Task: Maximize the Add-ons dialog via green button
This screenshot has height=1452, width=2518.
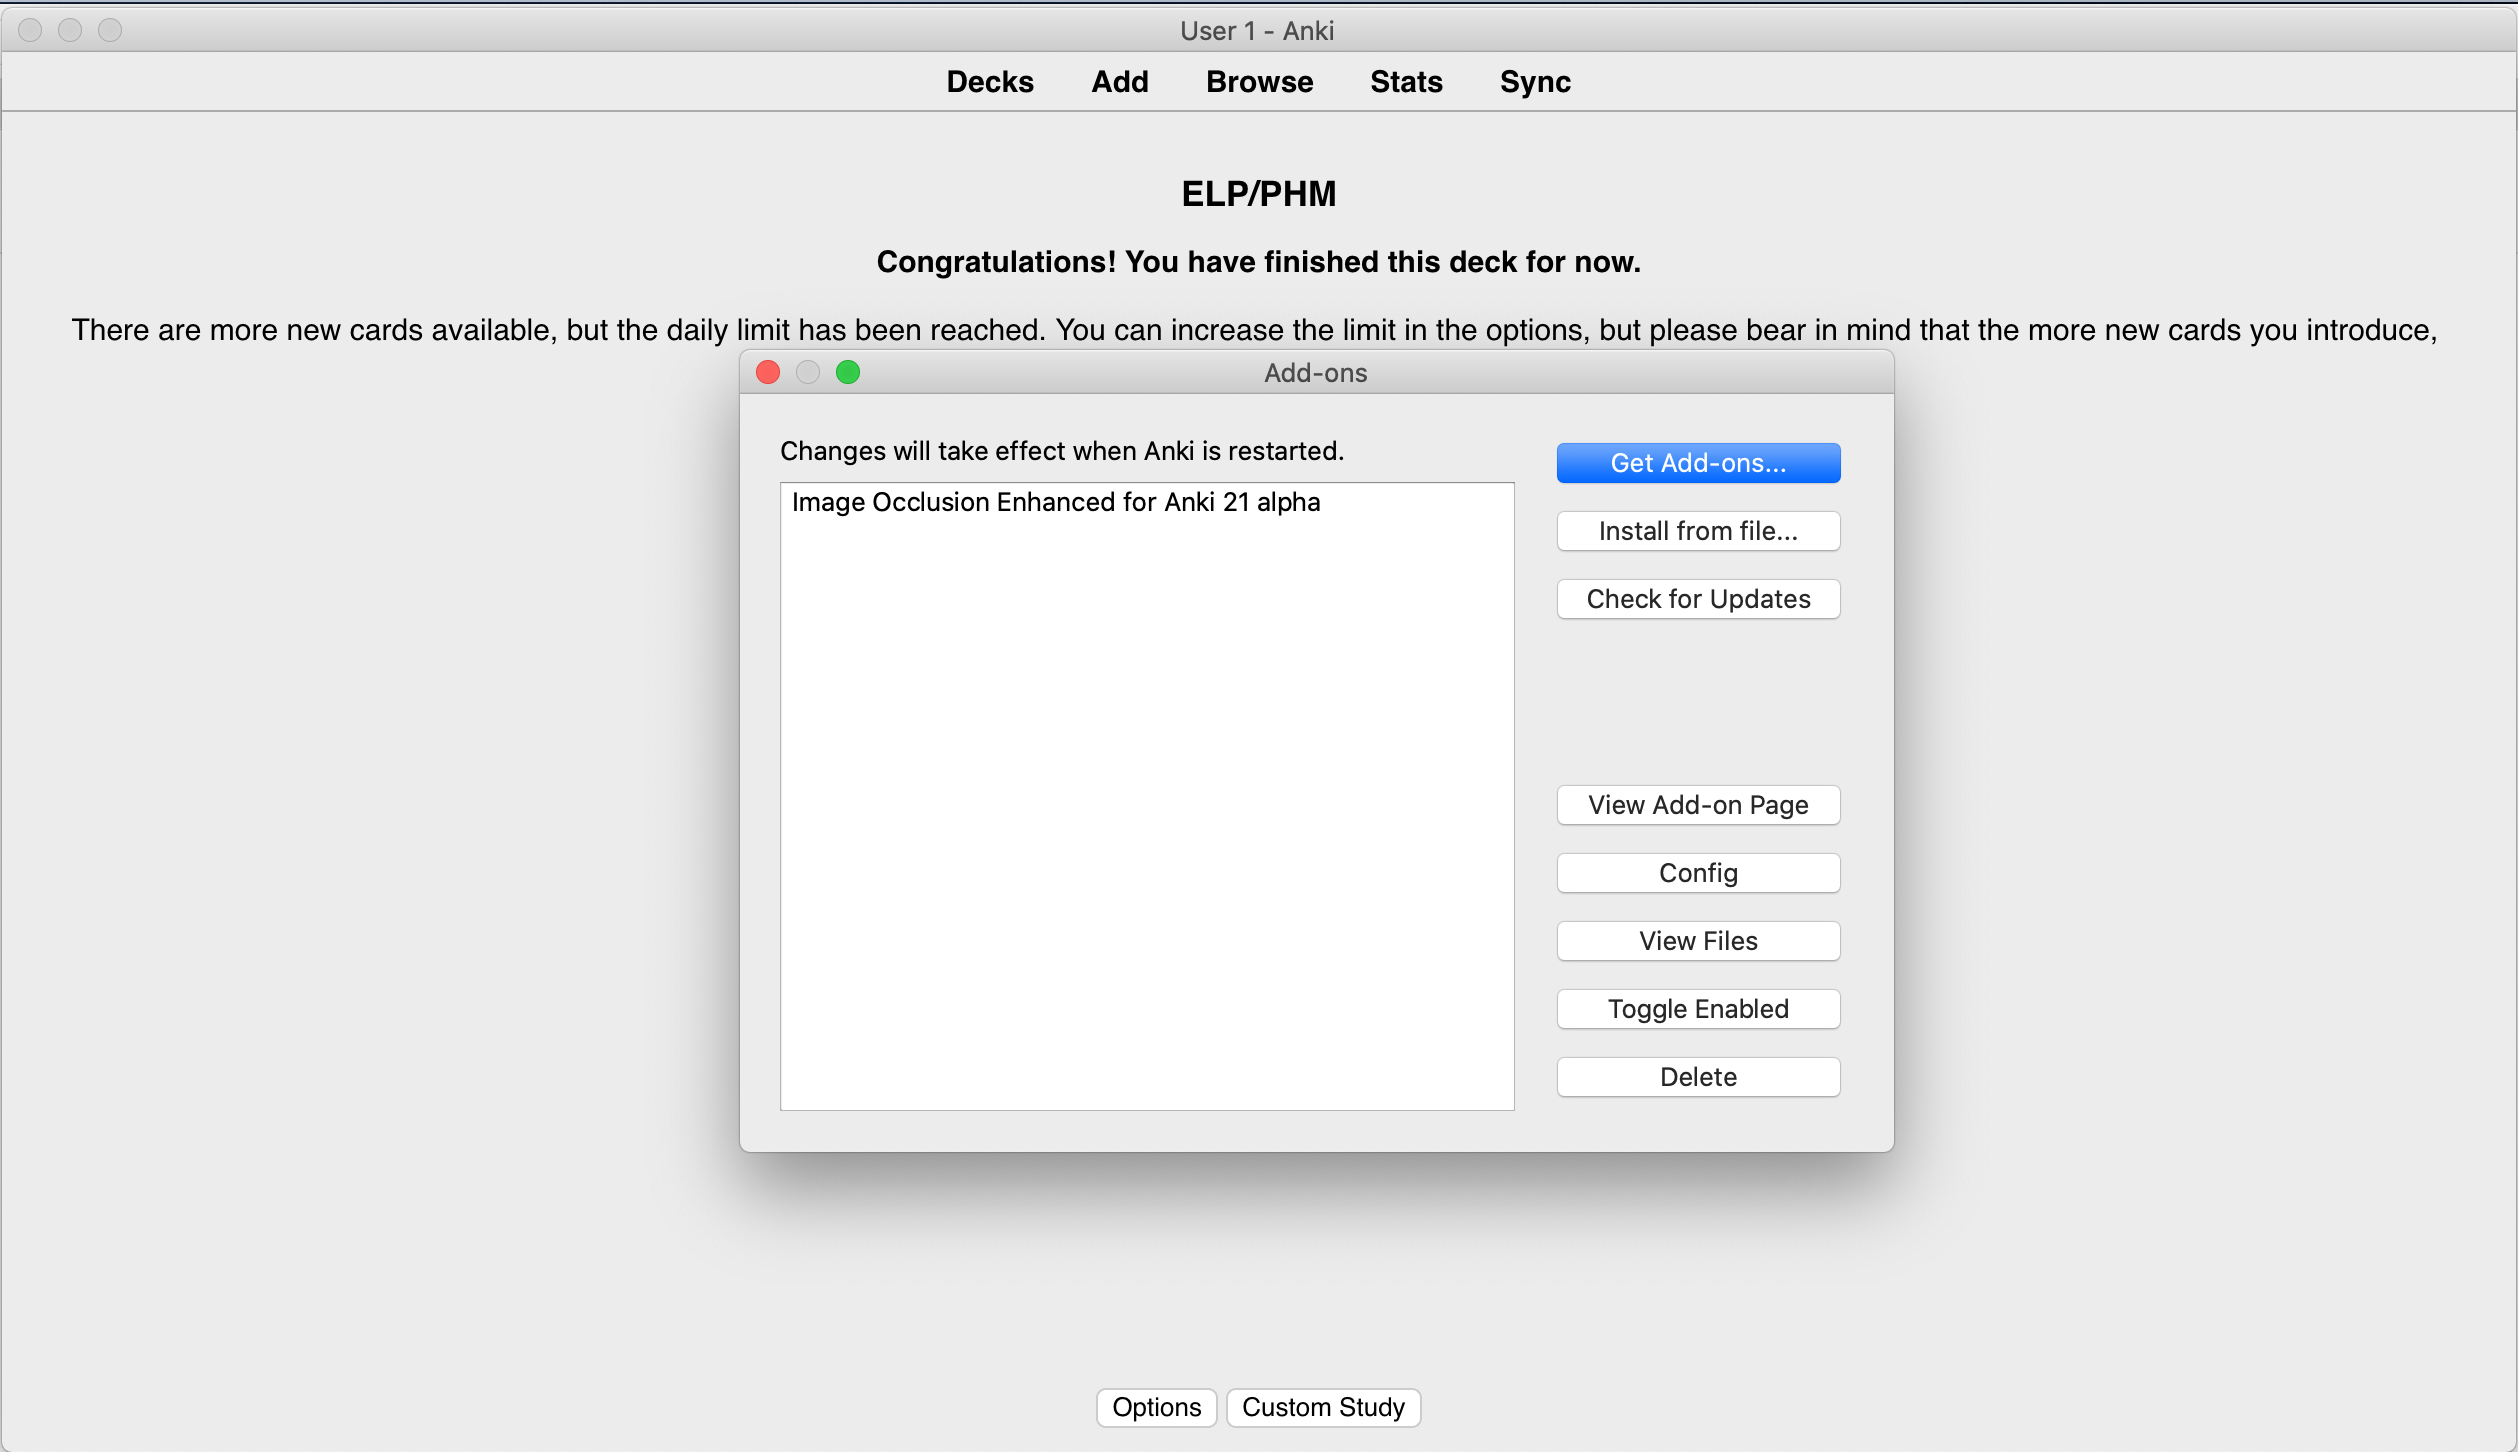Action: click(x=848, y=372)
